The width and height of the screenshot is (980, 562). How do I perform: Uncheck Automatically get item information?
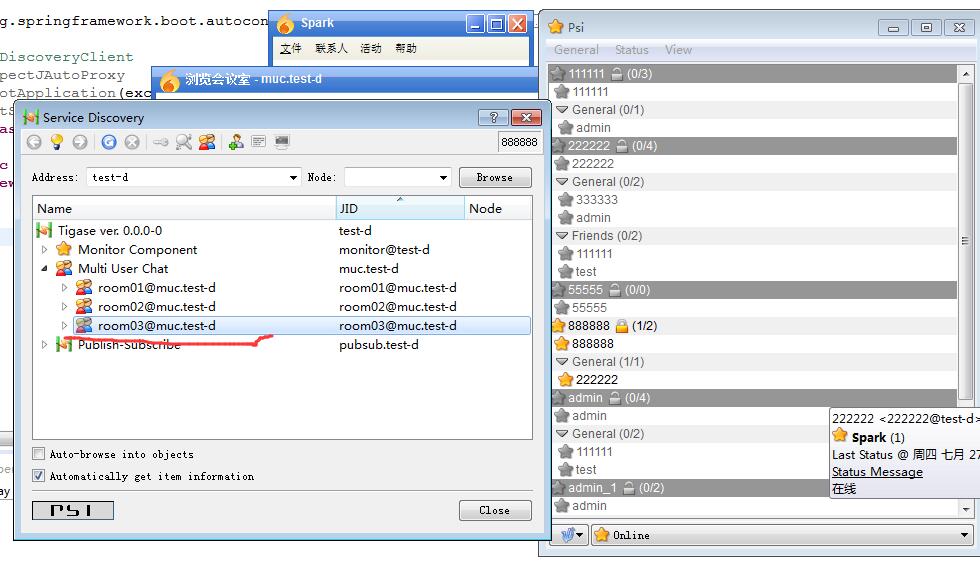pyautogui.click(x=39, y=476)
